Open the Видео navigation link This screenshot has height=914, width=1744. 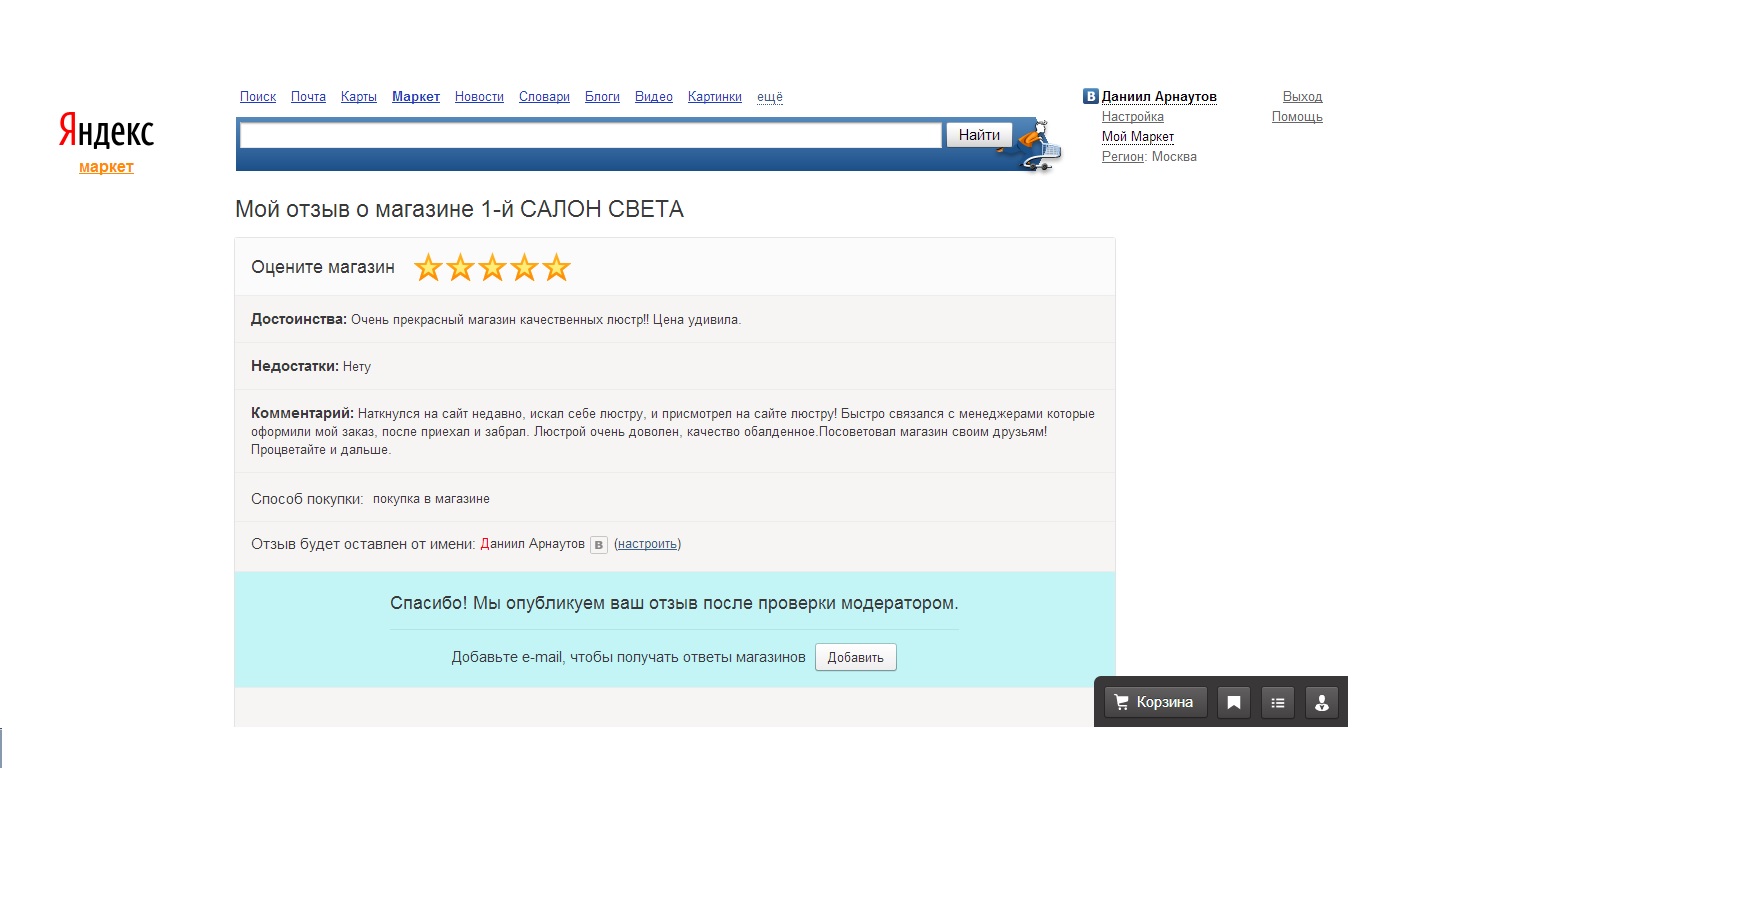654,97
